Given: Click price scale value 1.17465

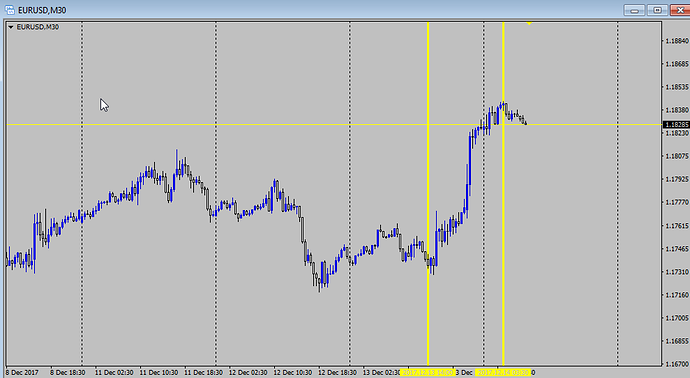Looking at the screenshot, I should 677,249.
